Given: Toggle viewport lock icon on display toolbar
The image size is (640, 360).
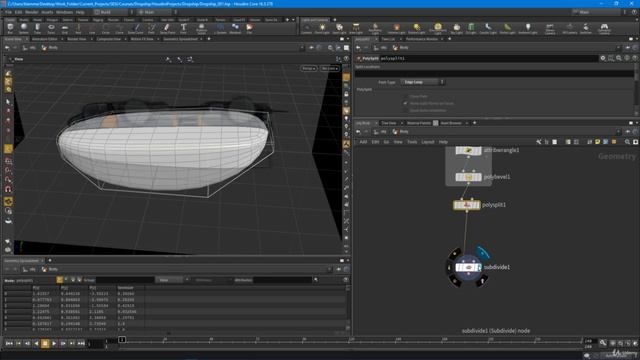Looking at the screenshot, I should click(346, 94).
